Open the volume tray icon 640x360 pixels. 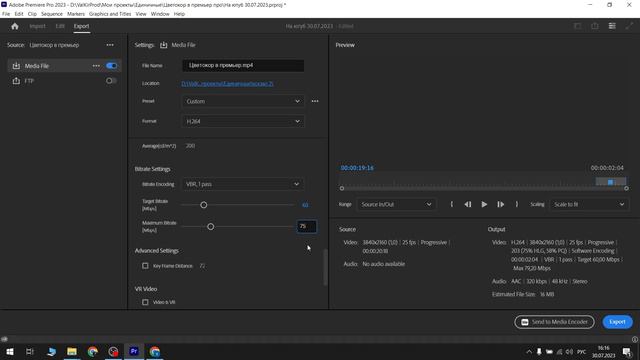569,351
